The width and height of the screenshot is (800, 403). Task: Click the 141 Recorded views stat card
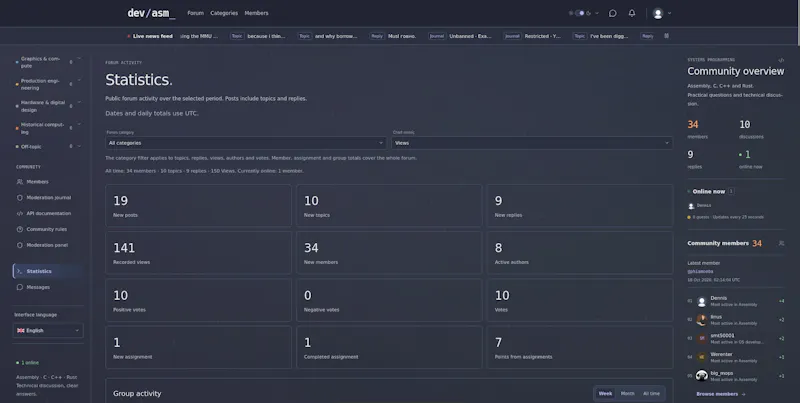tap(198, 253)
